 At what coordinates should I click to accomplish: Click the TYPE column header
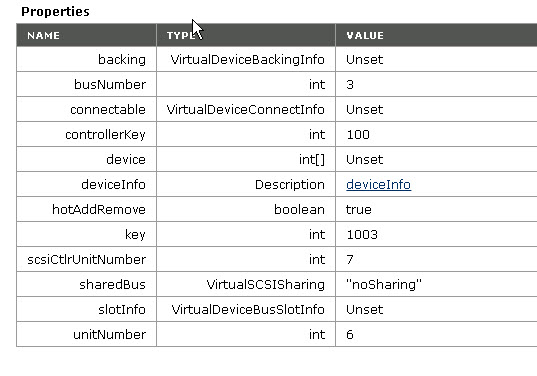(181, 35)
